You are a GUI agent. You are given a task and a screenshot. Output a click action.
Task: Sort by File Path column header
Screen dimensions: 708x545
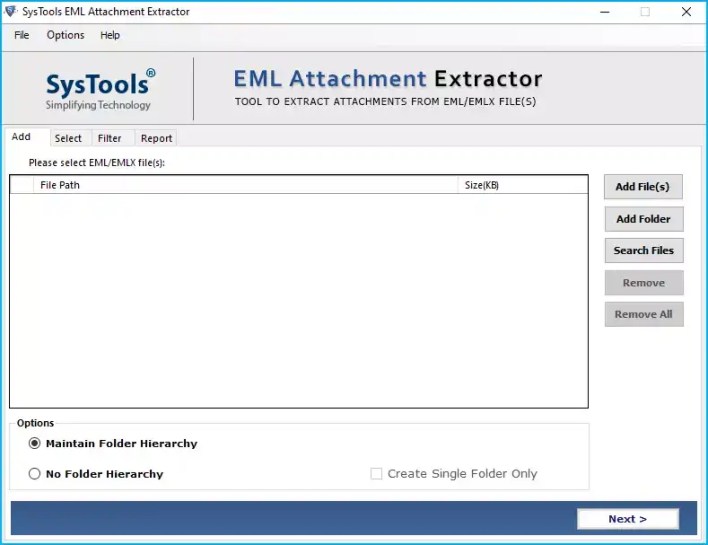pos(245,185)
